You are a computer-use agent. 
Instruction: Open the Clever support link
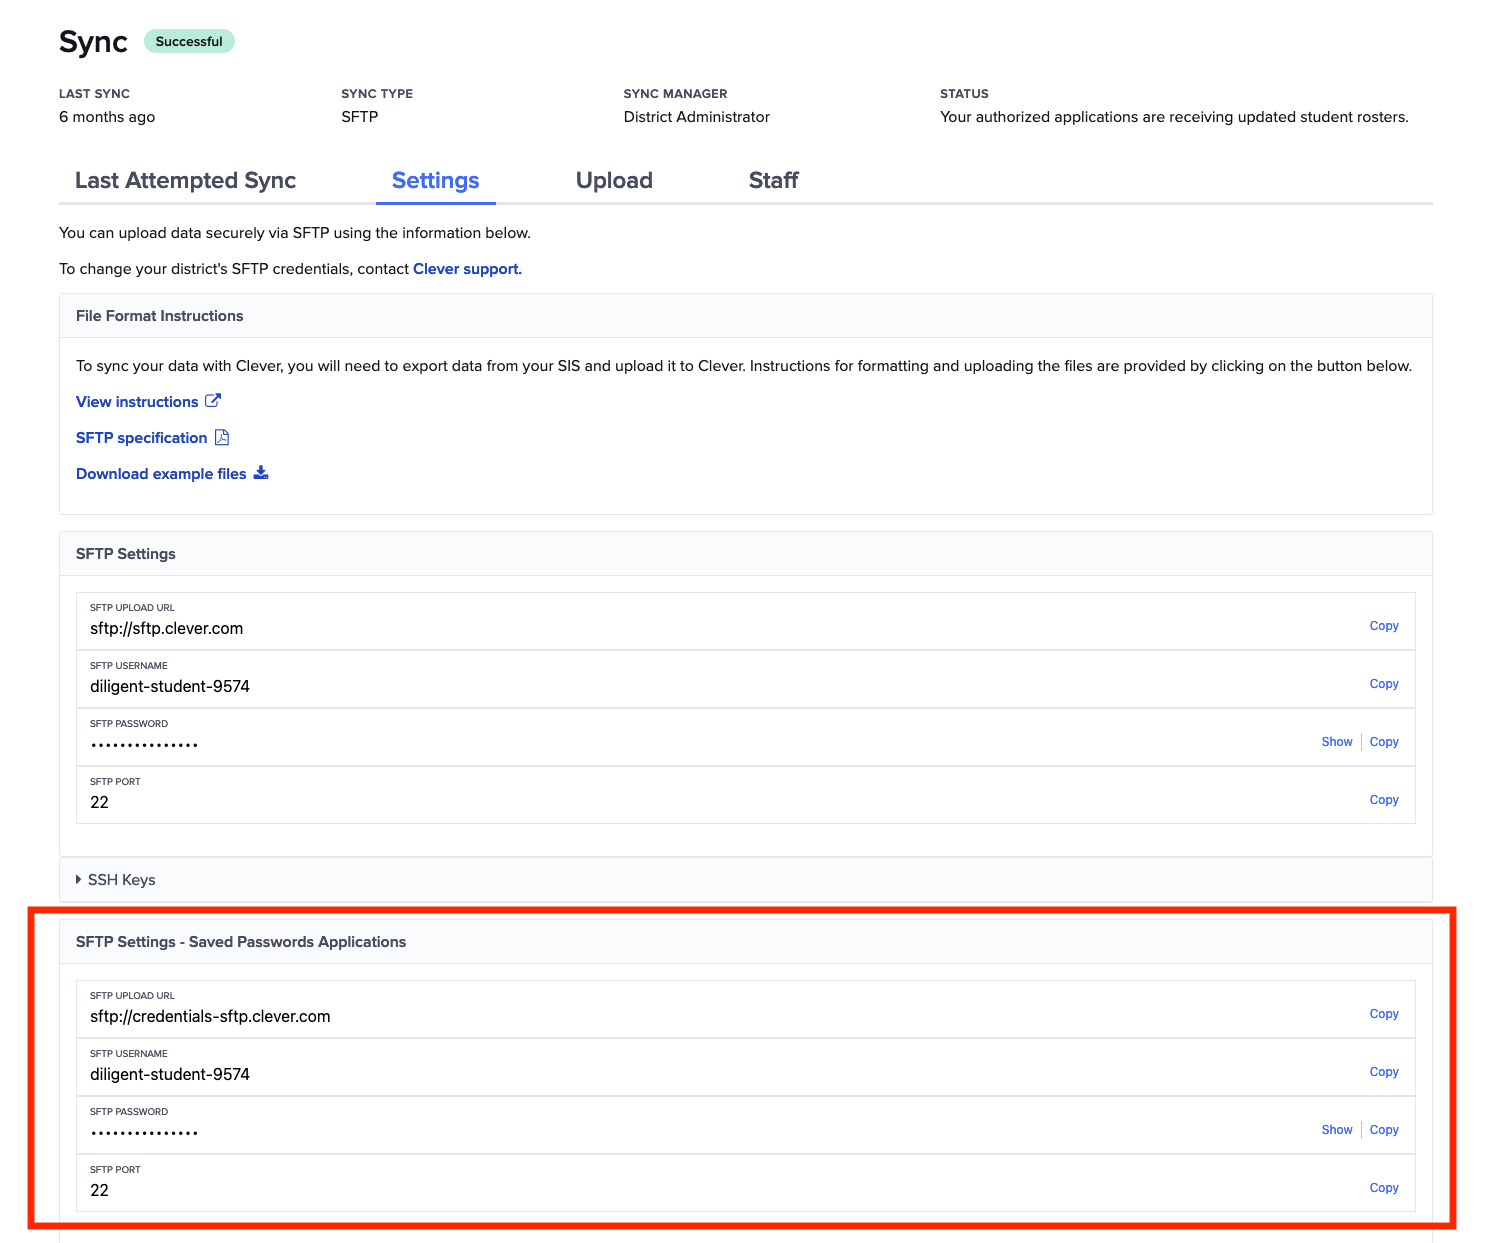tap(467, 269)
